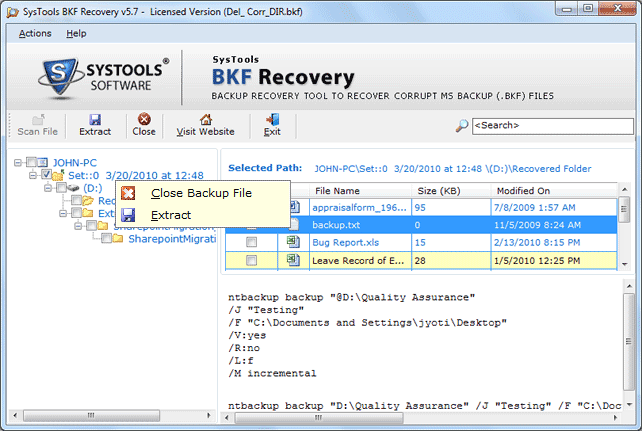Collapse the (D:) drive node

click(x=48, y=188)
